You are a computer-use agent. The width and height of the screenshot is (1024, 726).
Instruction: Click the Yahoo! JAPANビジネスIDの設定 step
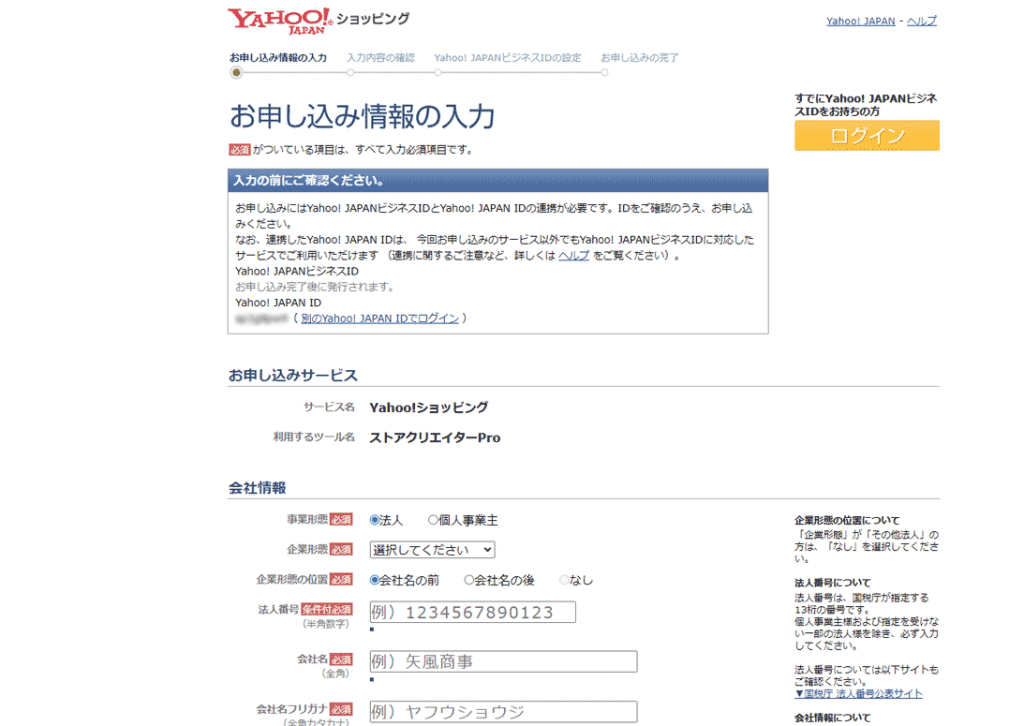(x=507, y=58)
